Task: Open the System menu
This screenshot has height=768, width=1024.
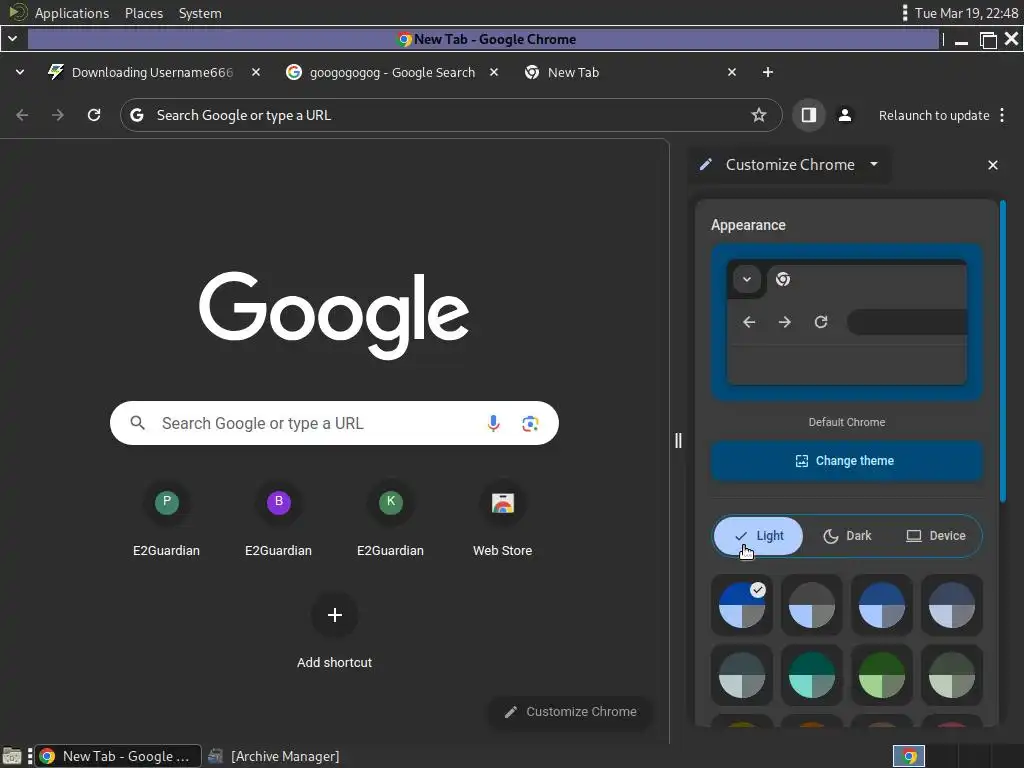Action: [x=200, y=13]
